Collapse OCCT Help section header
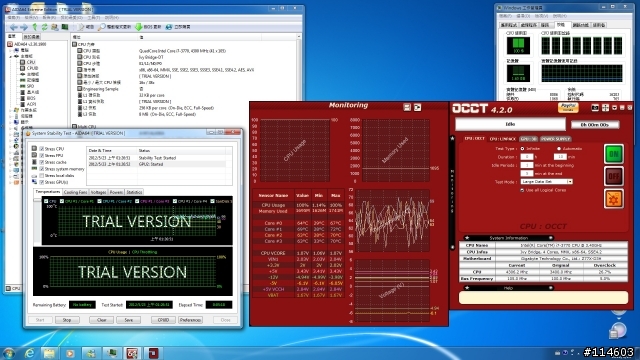Screen dimensions: 640x360 pyautogui.click(x=509, y=288)
